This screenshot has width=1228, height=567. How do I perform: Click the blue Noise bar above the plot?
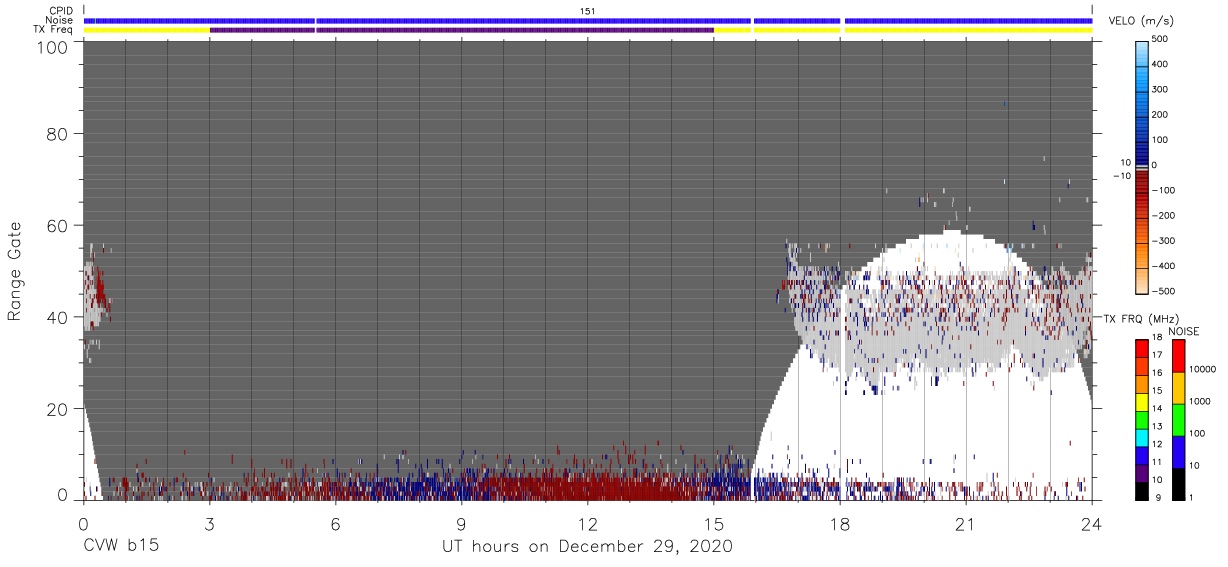[587, 20]
